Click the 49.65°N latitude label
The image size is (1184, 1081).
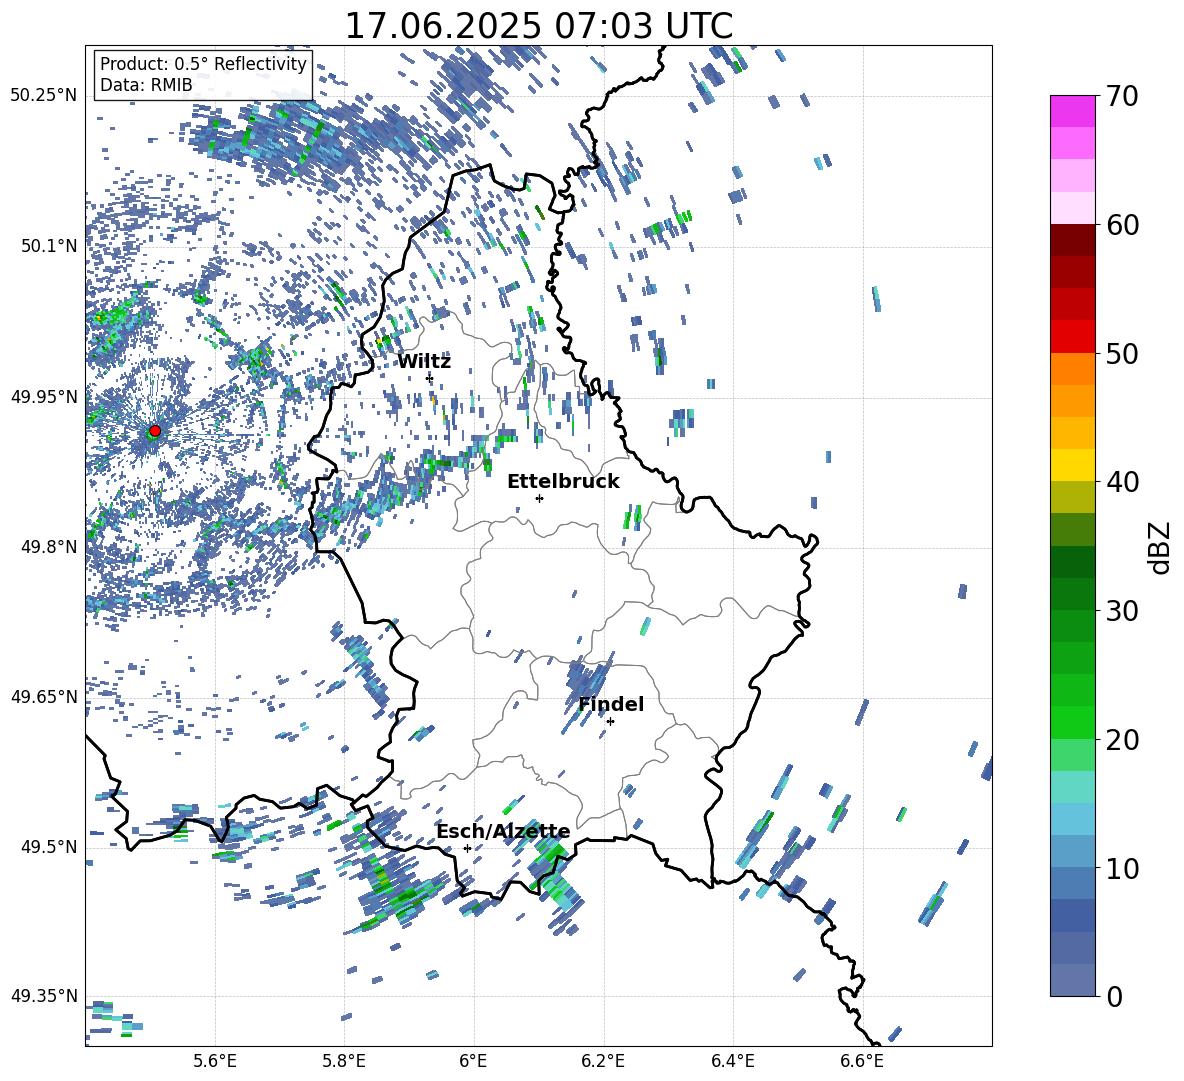click(x=44, y=696)
